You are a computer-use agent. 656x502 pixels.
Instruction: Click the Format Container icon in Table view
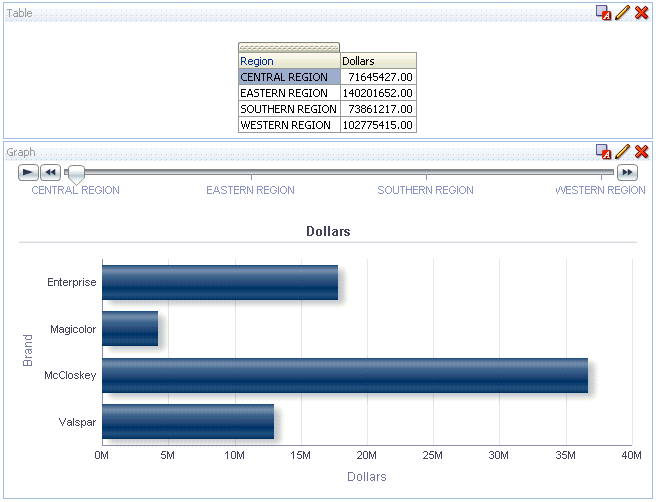click(603, 13)
